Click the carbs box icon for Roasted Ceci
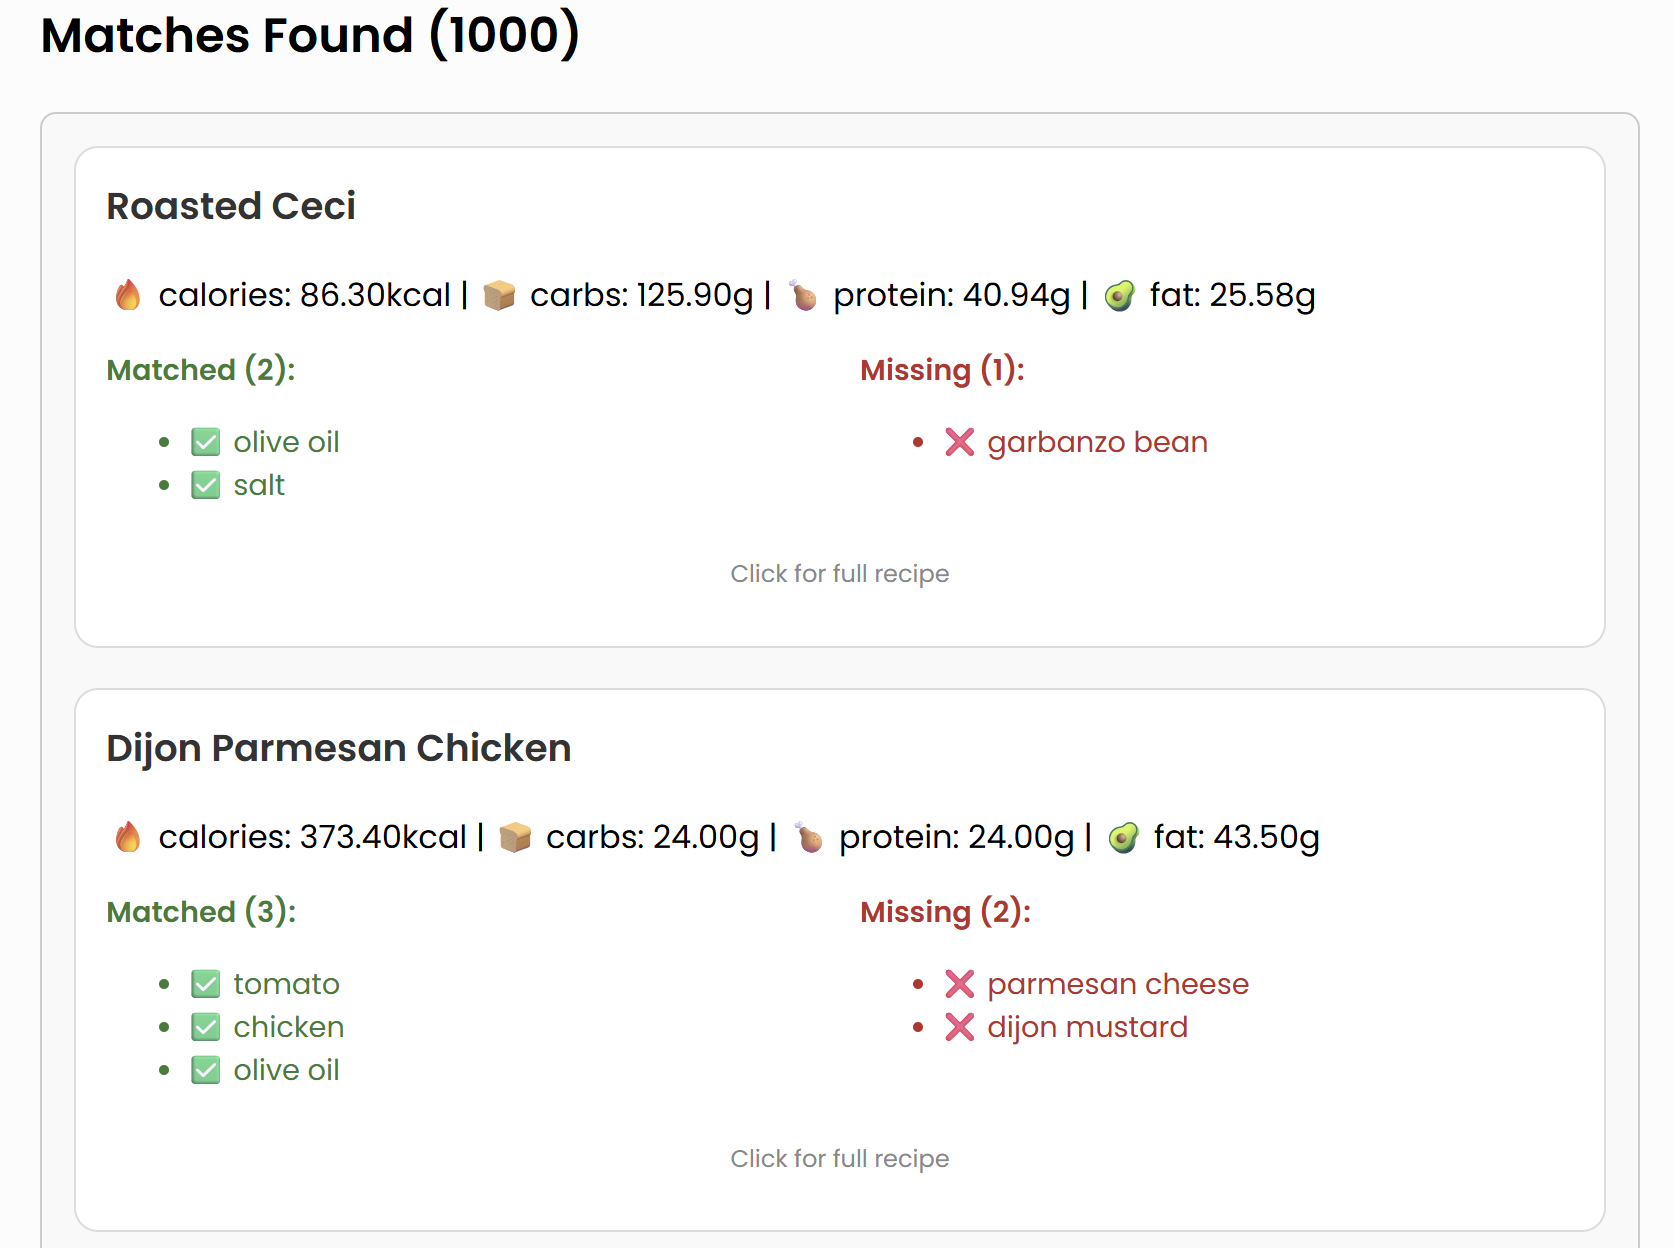Viewport: 1674px width, 1248px height. pyautogui.click(x=499, y=295)
